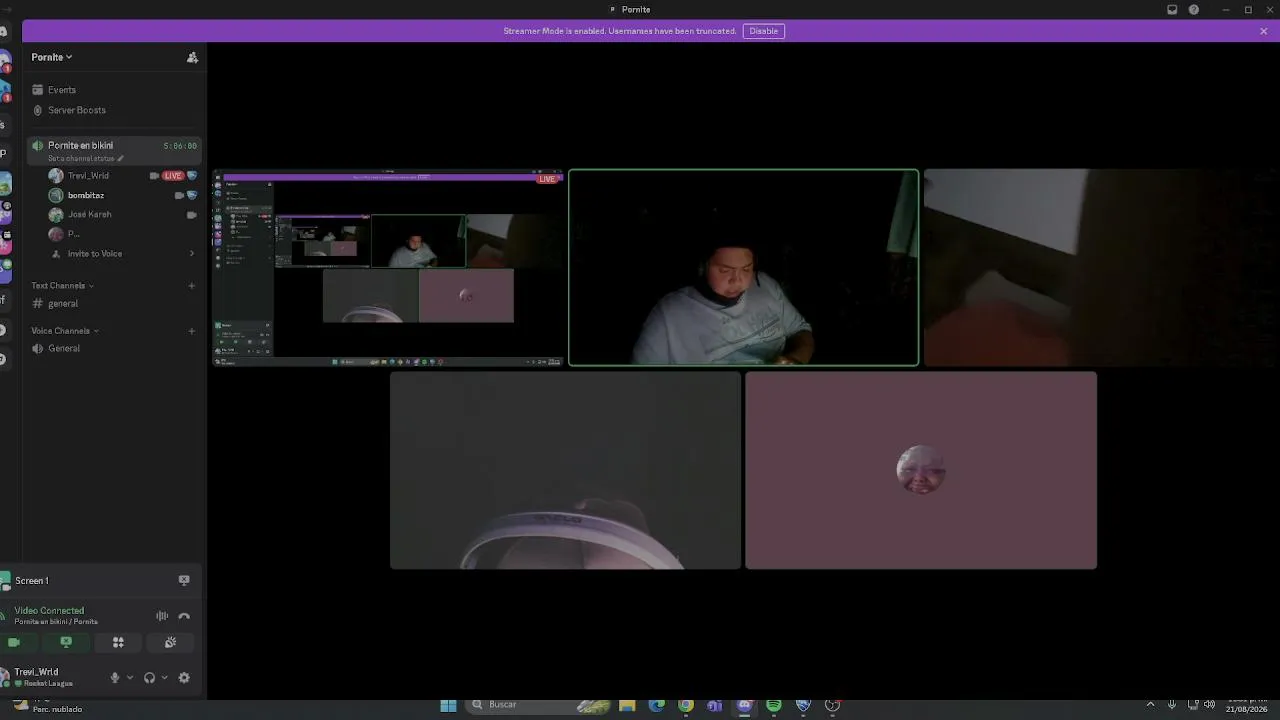
Task: Show hidden system tray icons
Action: click(x=1150, y=705)
